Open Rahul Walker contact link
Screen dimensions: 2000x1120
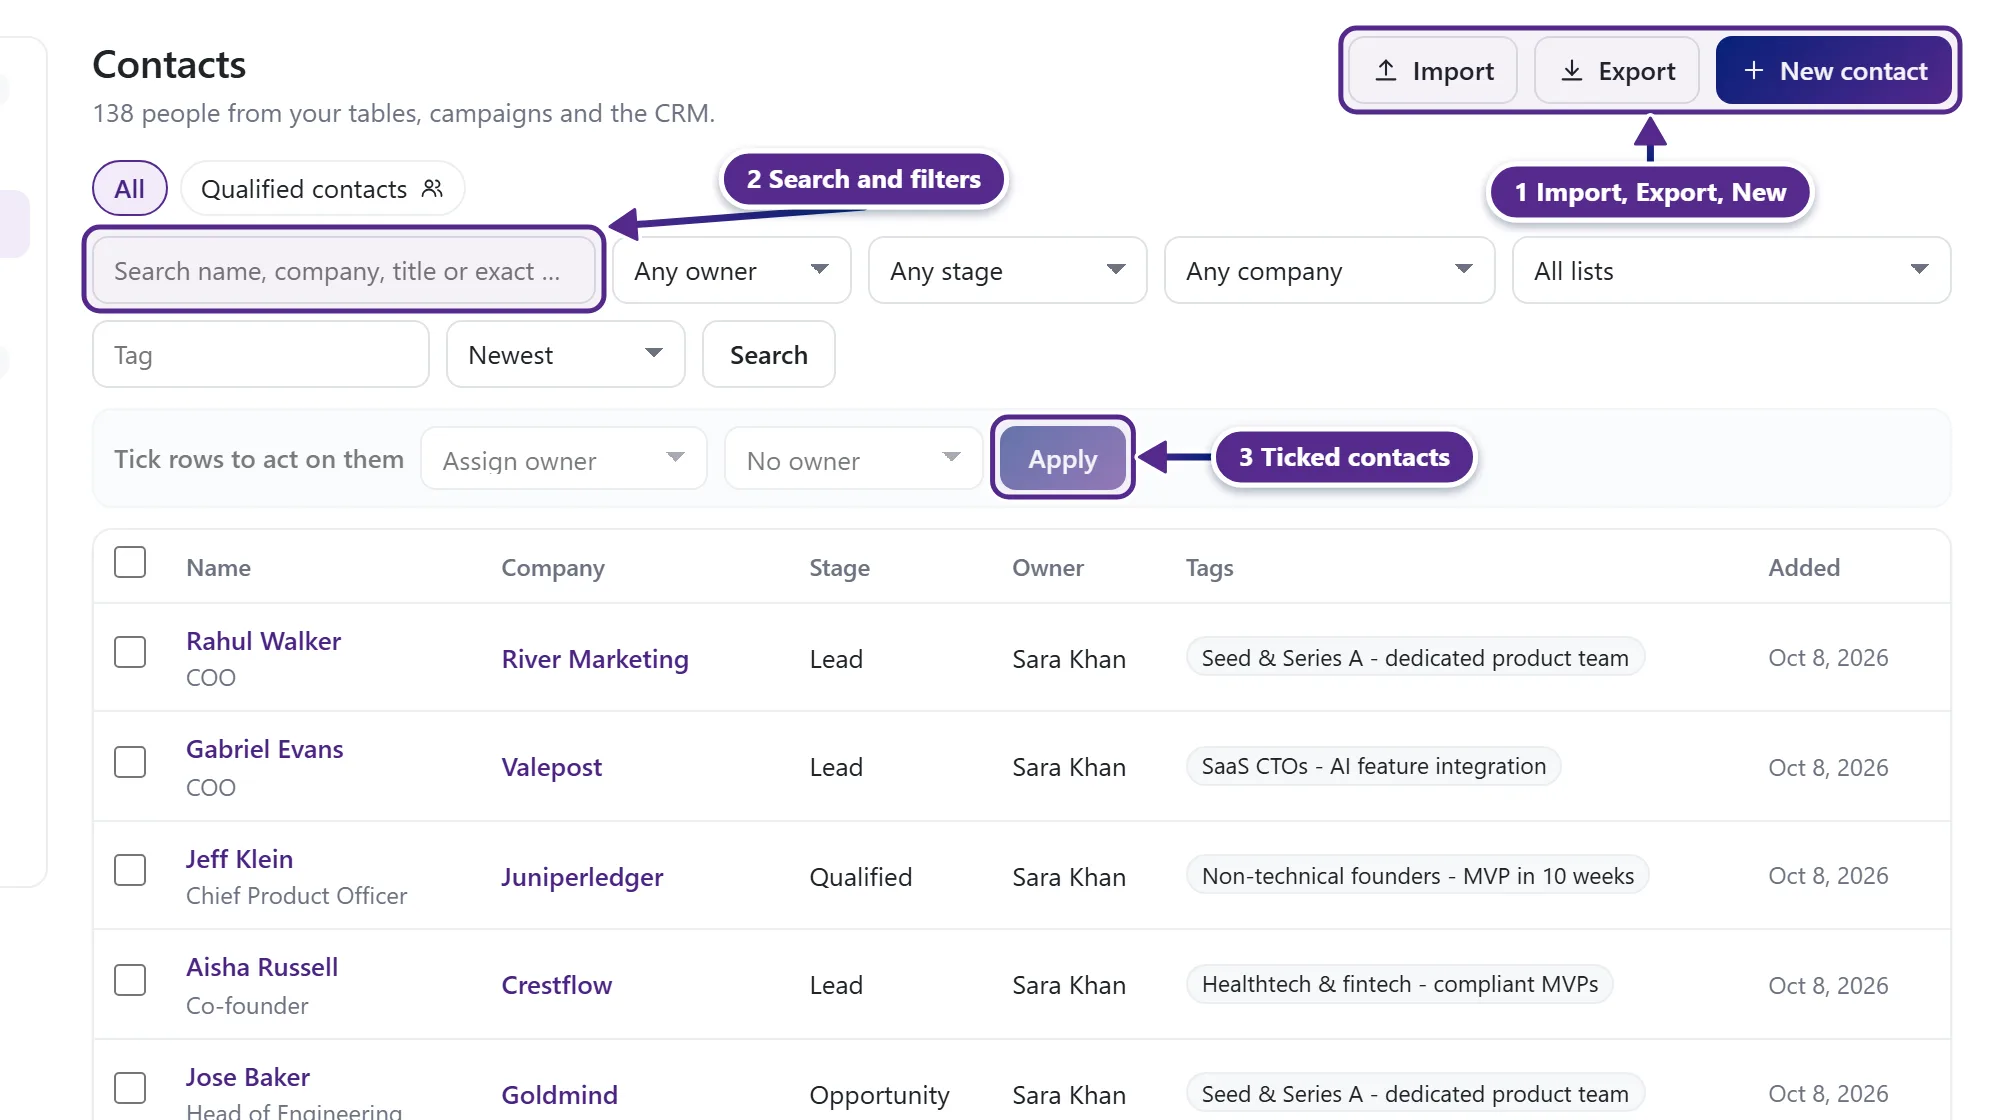click(263, 641)
